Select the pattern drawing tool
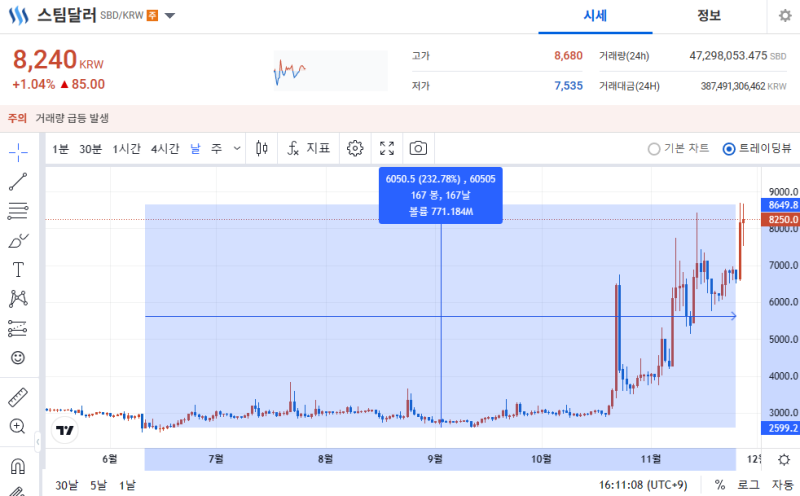 point(18,299)
